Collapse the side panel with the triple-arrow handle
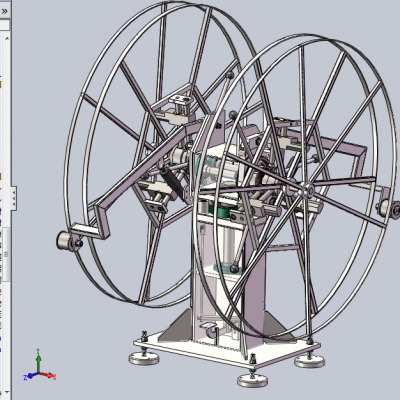Image resolution: width=400 pixels, height=400 pixels. 14,198
